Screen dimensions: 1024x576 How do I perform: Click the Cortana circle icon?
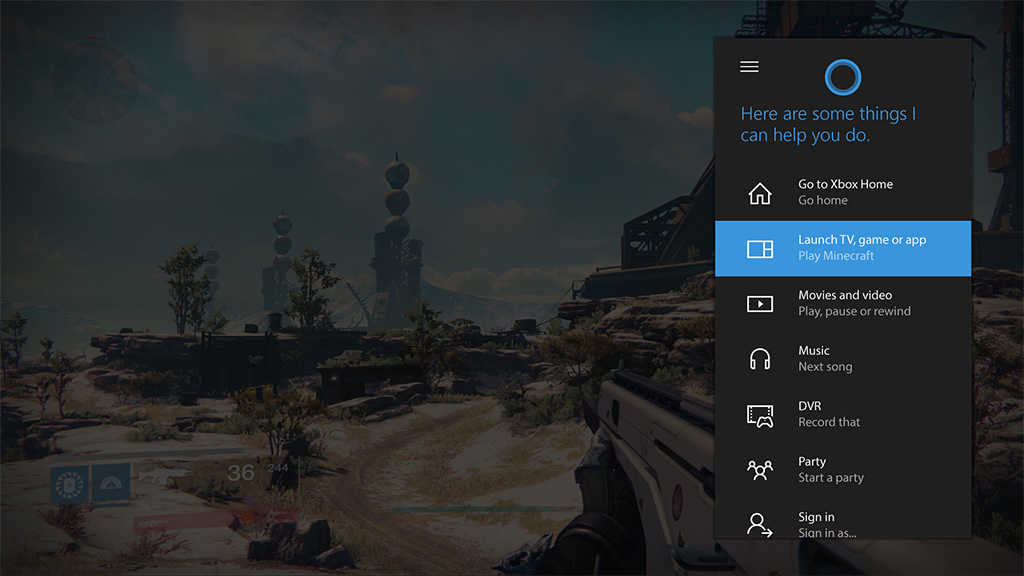[x=842, y=77]
